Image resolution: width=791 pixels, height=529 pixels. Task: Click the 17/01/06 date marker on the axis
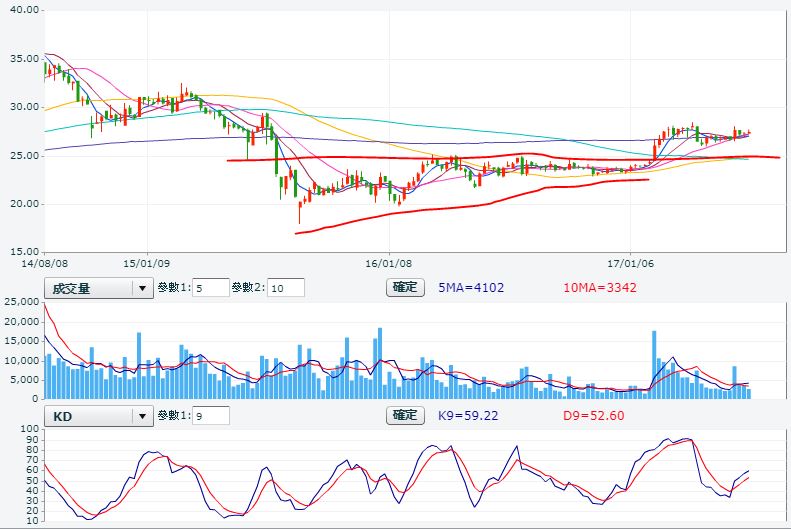coord(636,264)
